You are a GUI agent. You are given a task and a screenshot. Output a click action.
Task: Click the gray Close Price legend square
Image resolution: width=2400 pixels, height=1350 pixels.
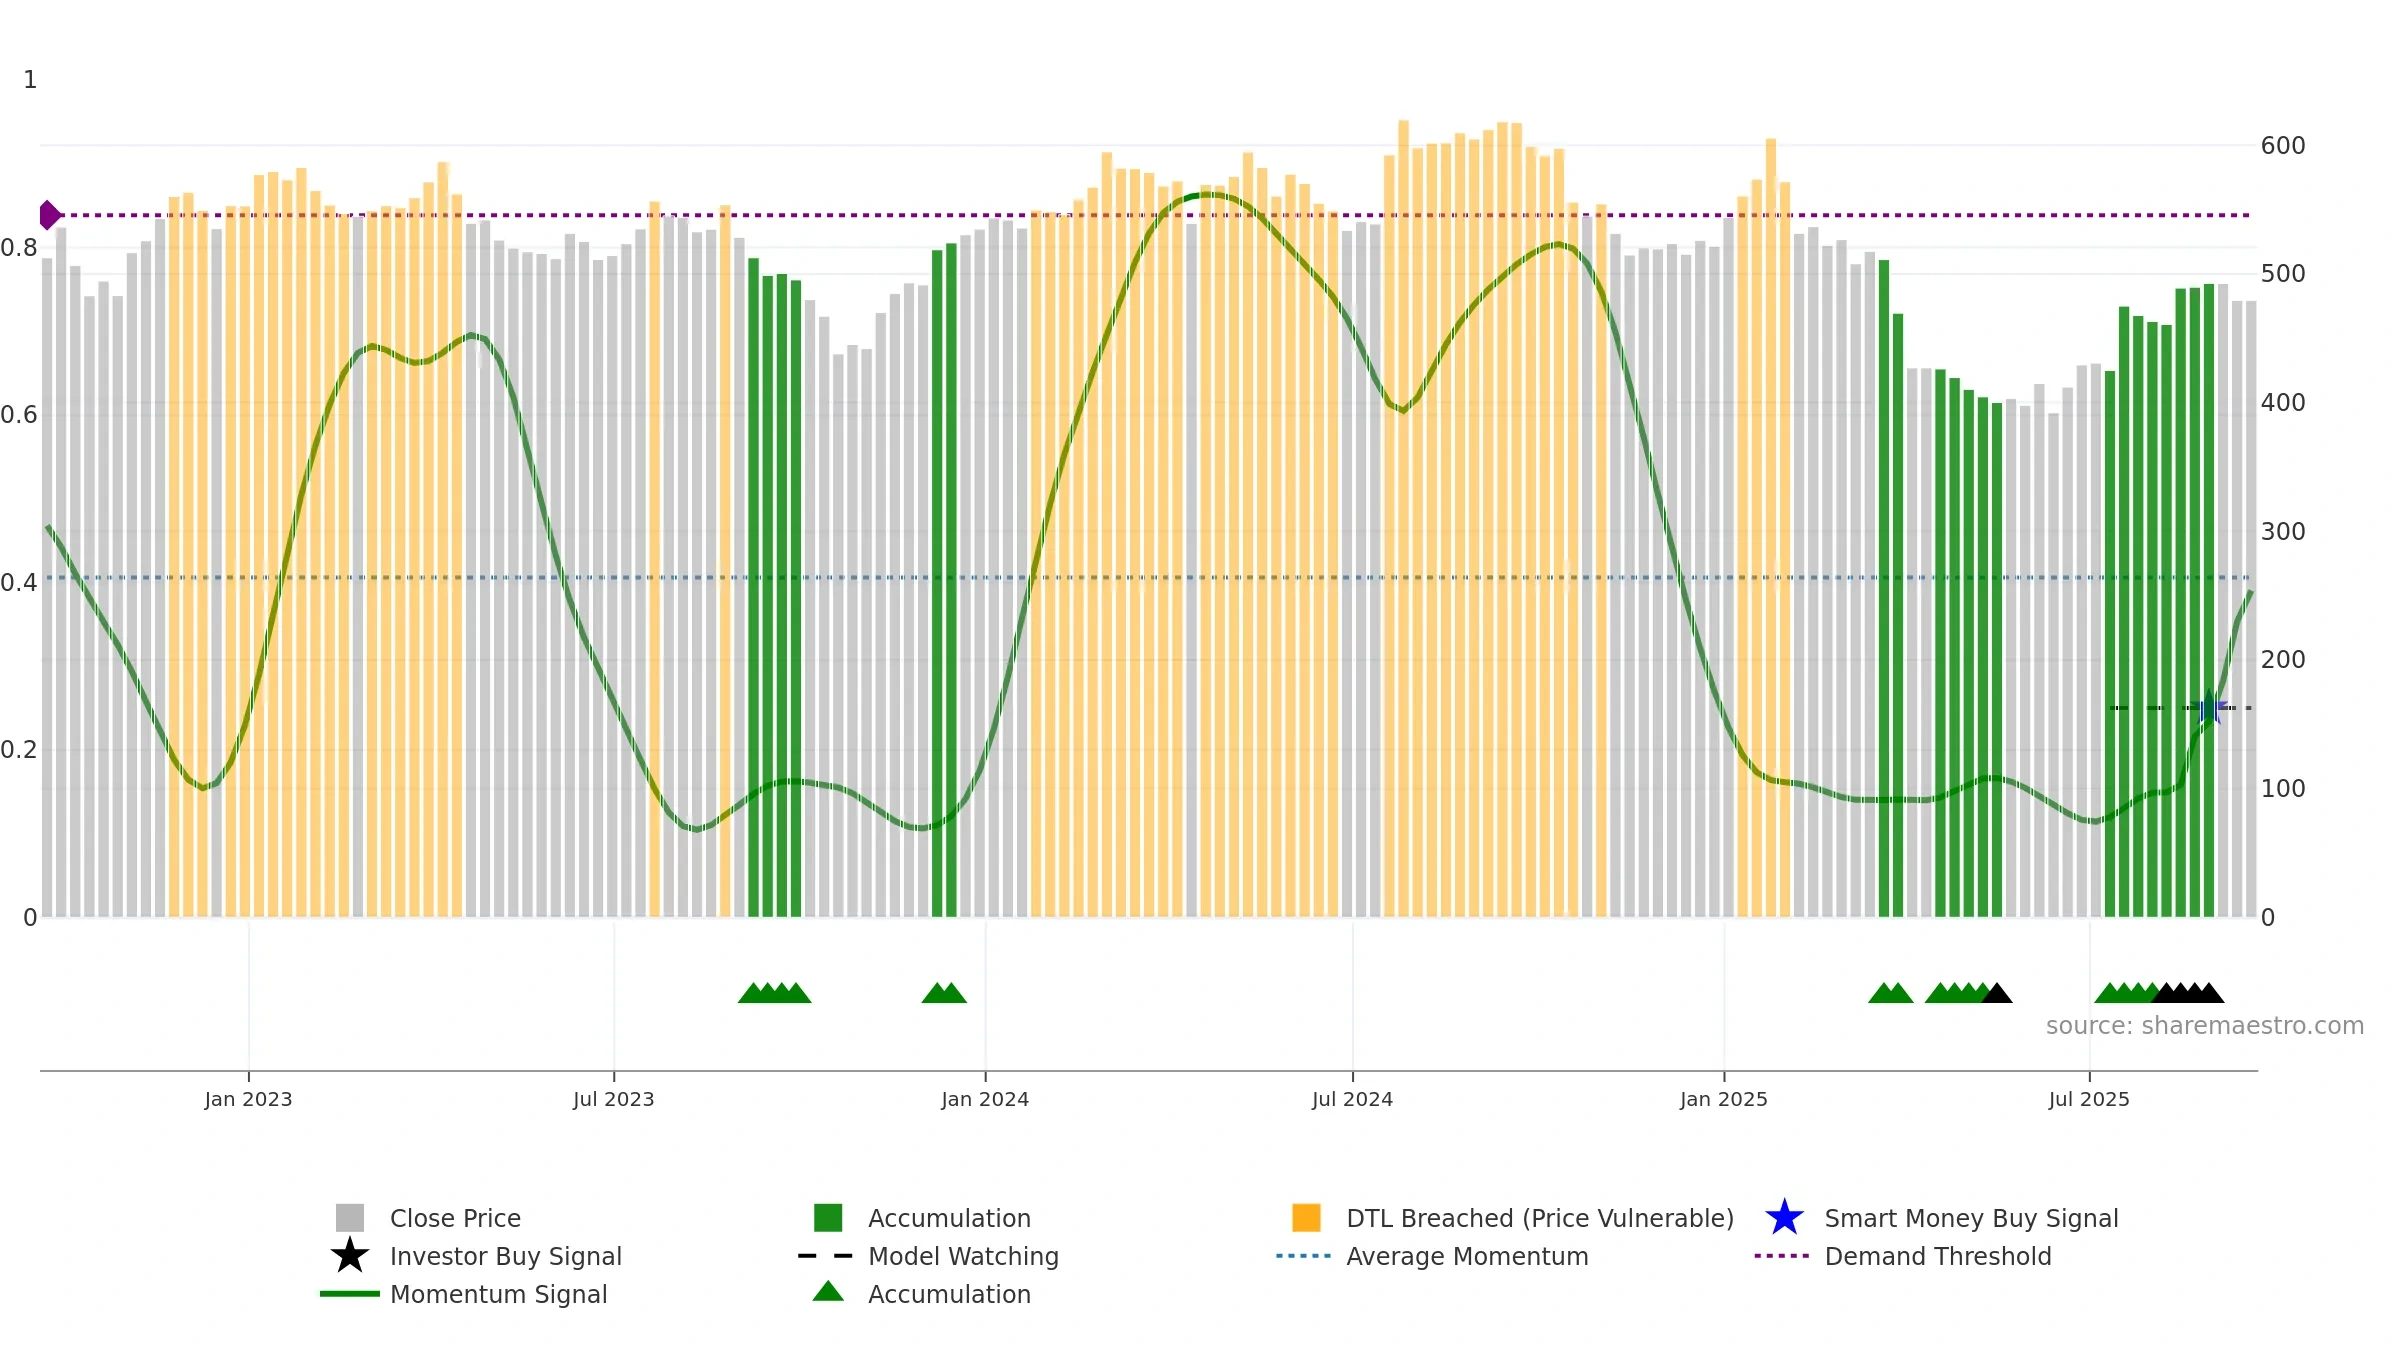(349, 1218)
